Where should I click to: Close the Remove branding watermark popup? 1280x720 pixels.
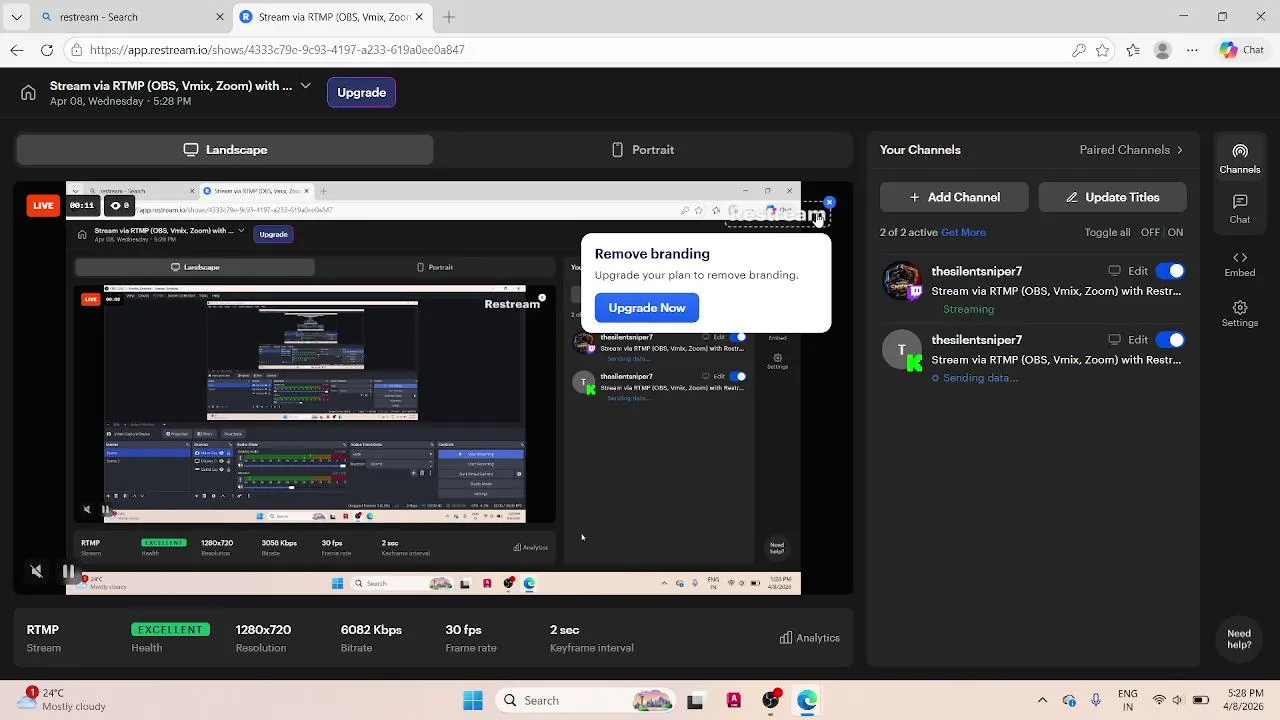pos(829,203)
